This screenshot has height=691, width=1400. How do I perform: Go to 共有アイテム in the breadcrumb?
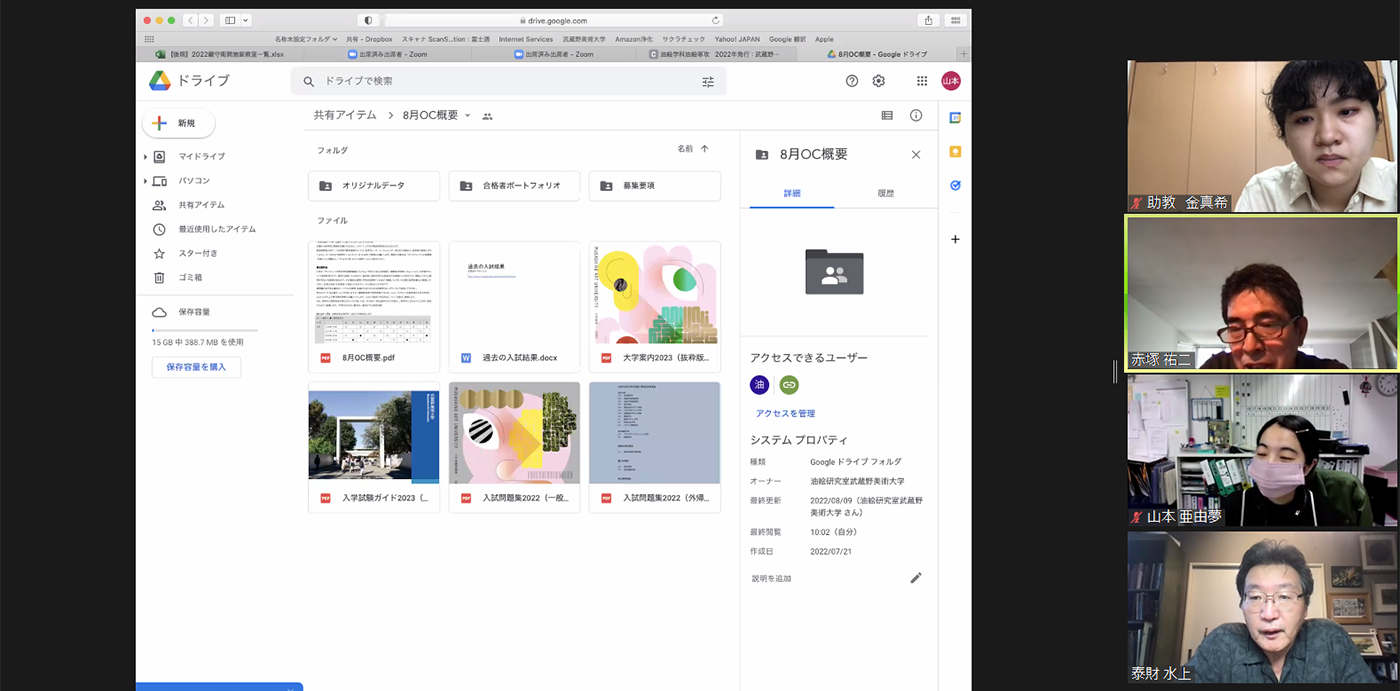[345, 116]
